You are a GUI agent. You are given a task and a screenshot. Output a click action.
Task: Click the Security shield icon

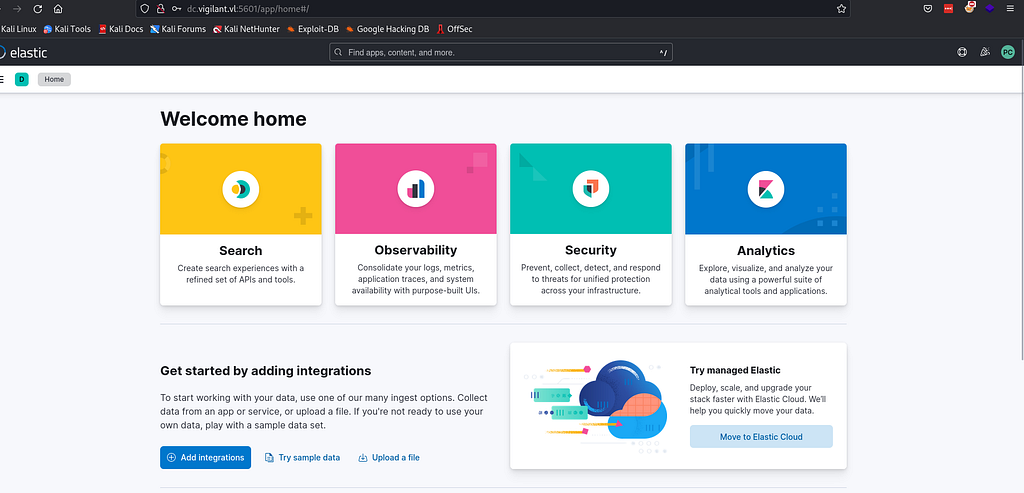click(591, 189)
